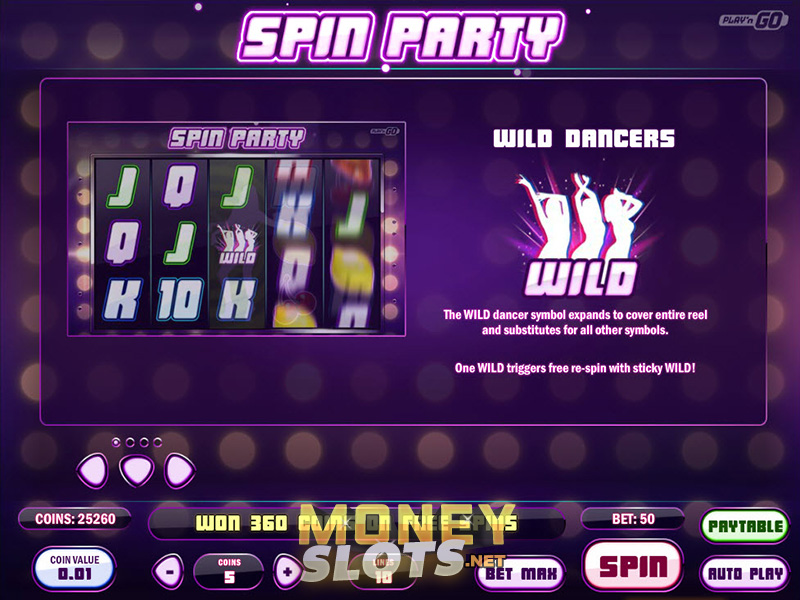
Task: Click the BET: 50 display
Action: 633,519
